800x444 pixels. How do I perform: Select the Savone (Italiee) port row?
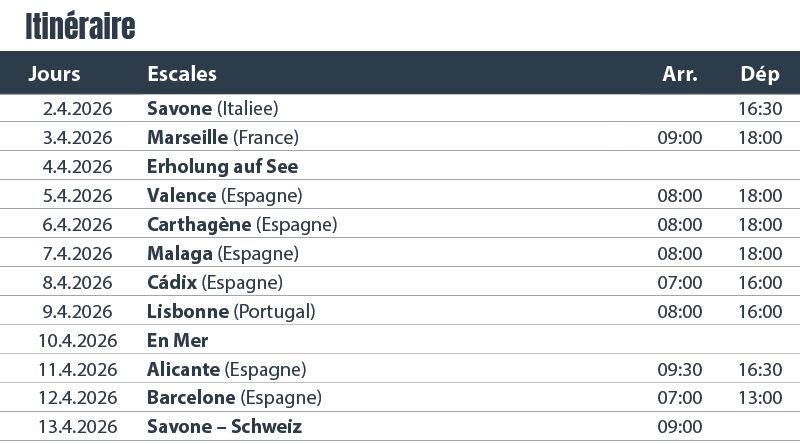coord(212,108)
